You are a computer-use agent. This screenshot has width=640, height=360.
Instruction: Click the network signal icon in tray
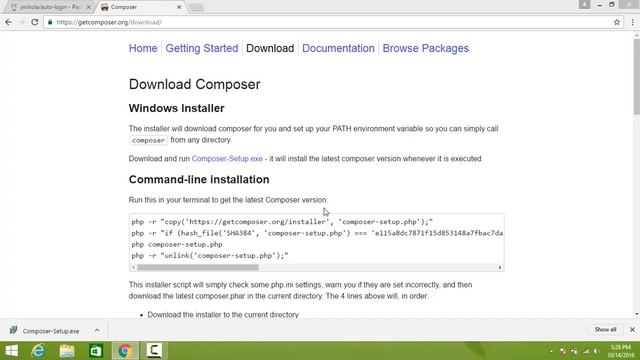click(x=586, y=351)
